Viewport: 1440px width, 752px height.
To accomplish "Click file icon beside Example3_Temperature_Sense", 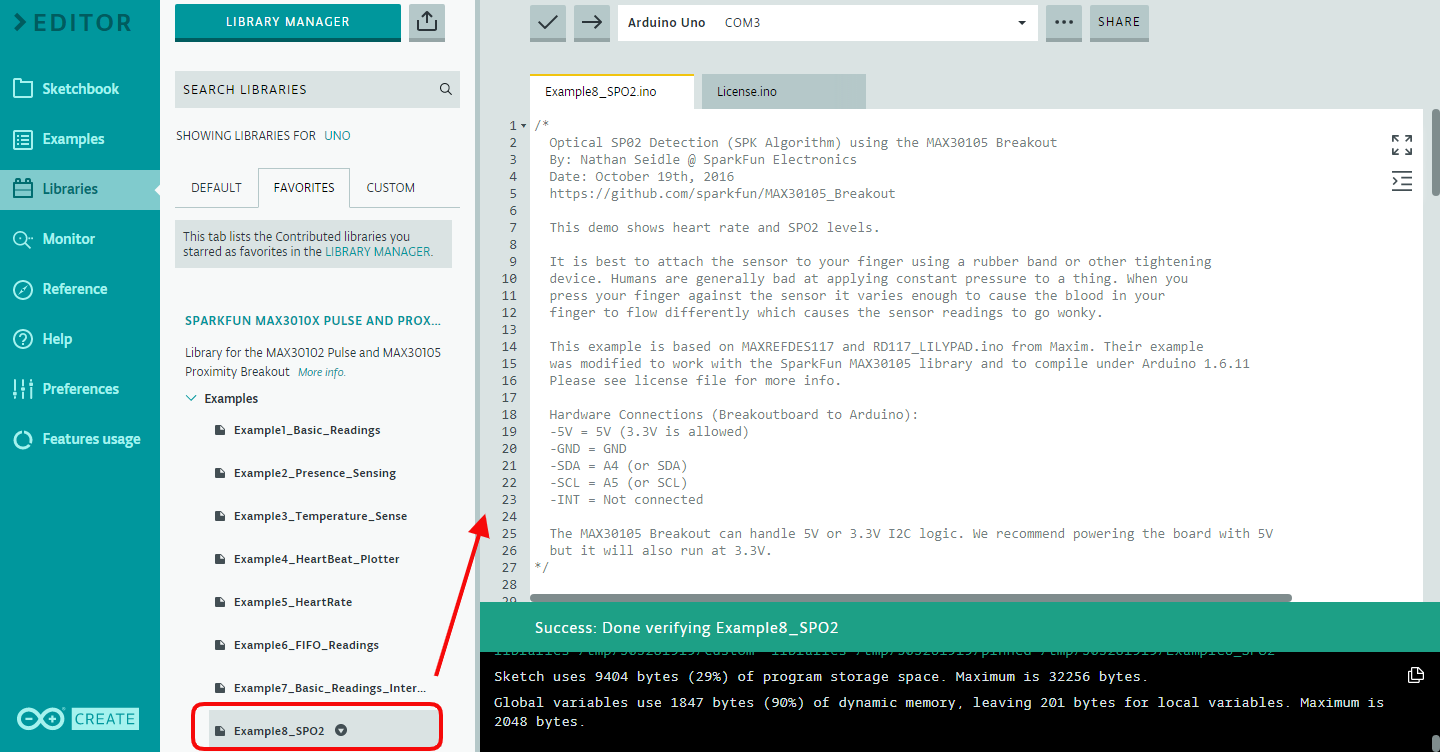I will [x=220, y=516].
